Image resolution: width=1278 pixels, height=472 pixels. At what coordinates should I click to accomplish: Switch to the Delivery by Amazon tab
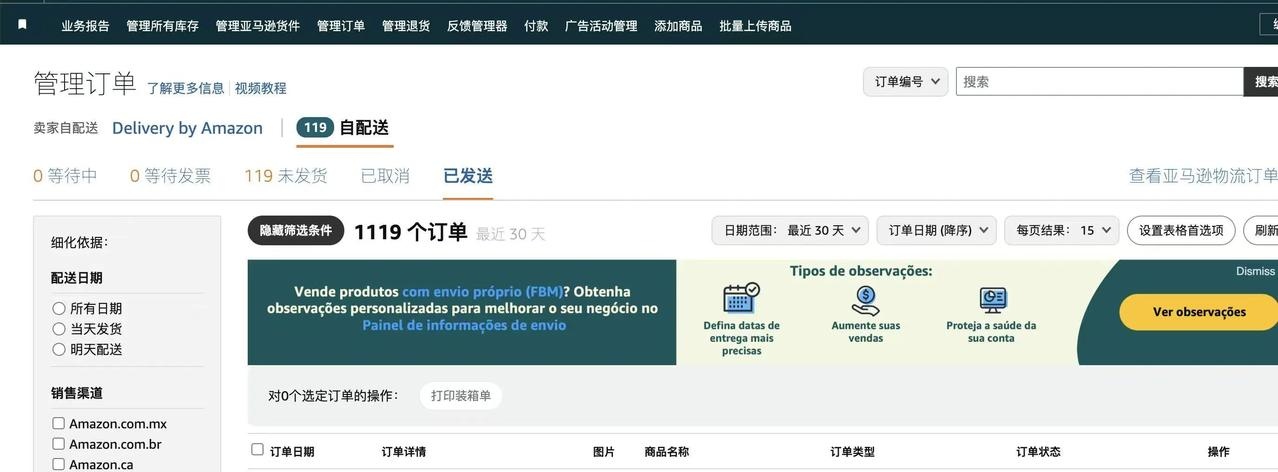[187, 128]
